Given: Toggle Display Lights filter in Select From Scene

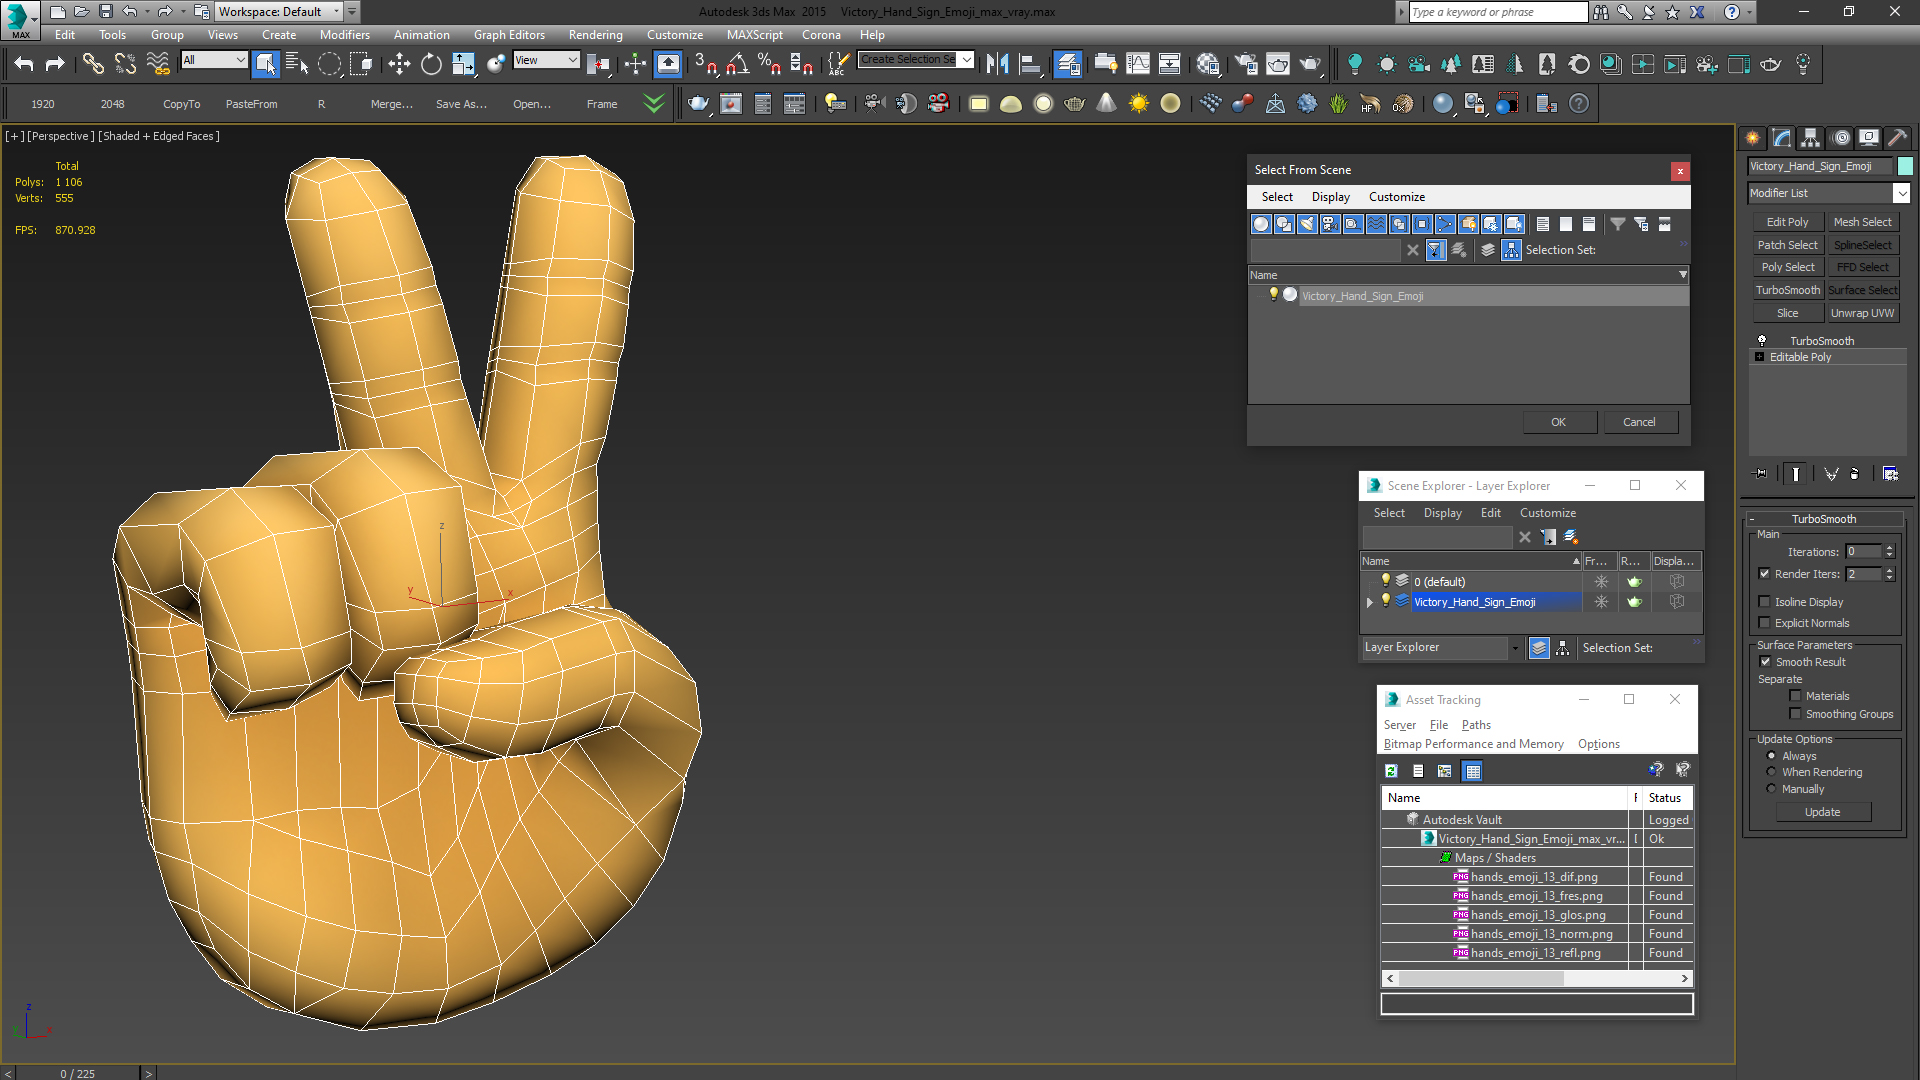Looking at the screenshot, I should point(1307,224).
